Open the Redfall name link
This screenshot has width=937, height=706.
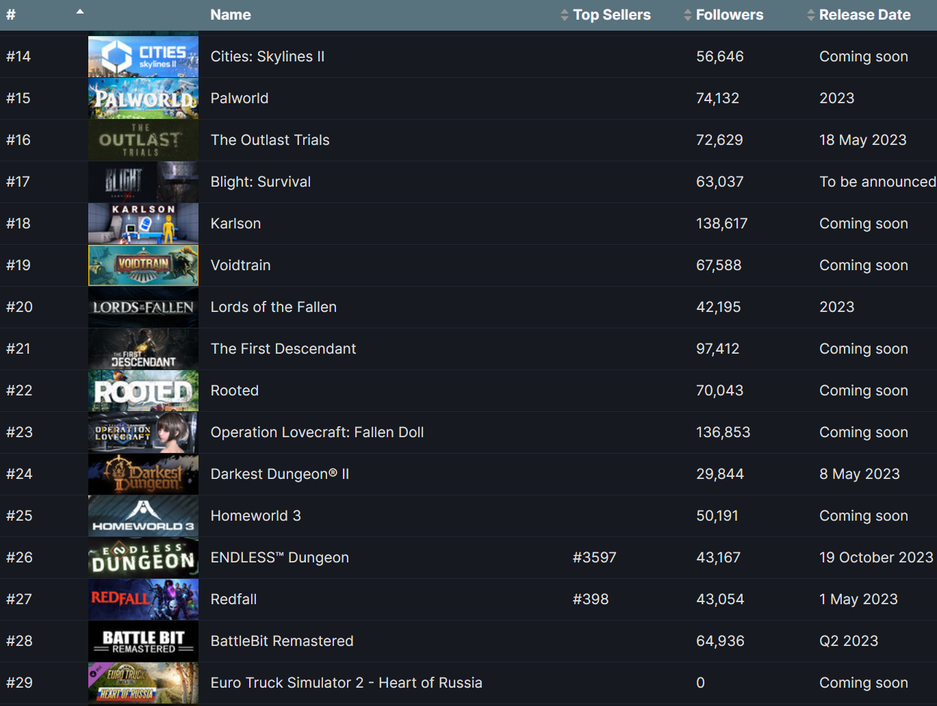pyautogui.click(x=233, y=600)
